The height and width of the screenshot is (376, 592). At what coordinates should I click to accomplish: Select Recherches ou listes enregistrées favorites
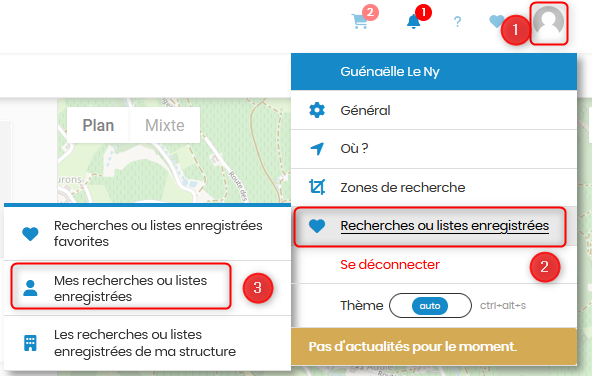[147, 233]
